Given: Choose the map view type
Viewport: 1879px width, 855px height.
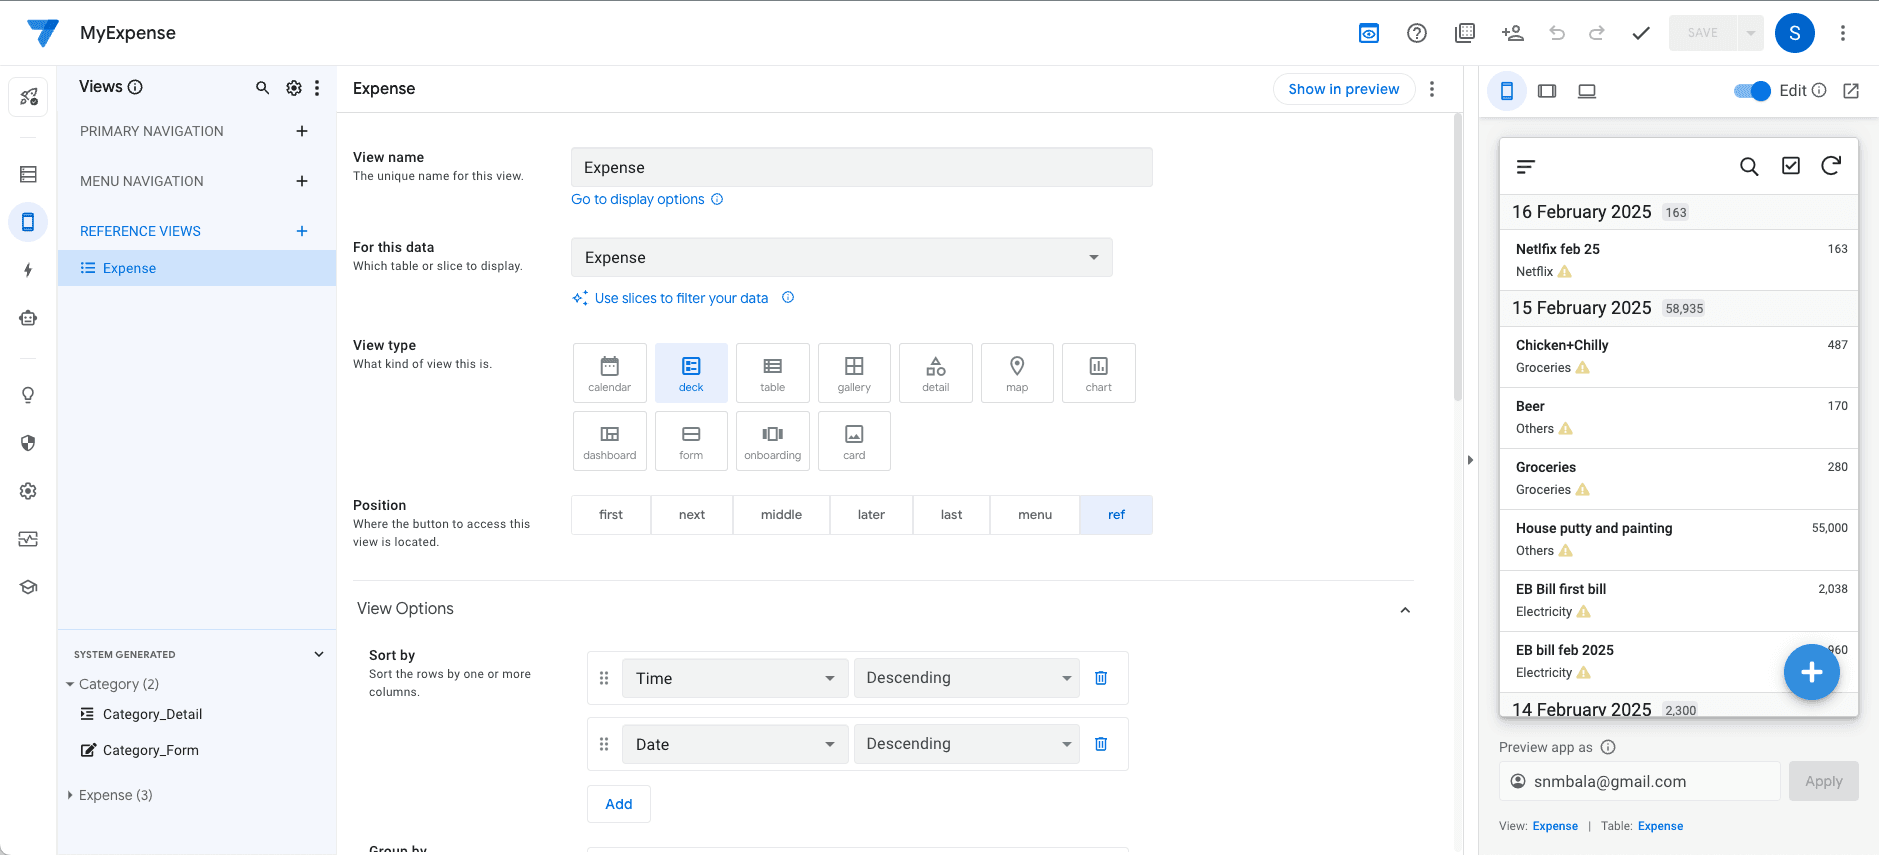Looking at the screenshot, I should (x=1017, y=373).
